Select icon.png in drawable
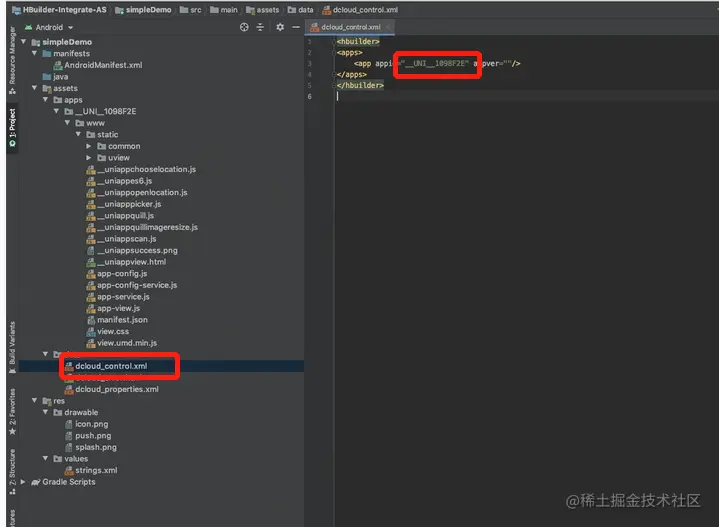The image size is (719, 527). click(x=87, y=424)
